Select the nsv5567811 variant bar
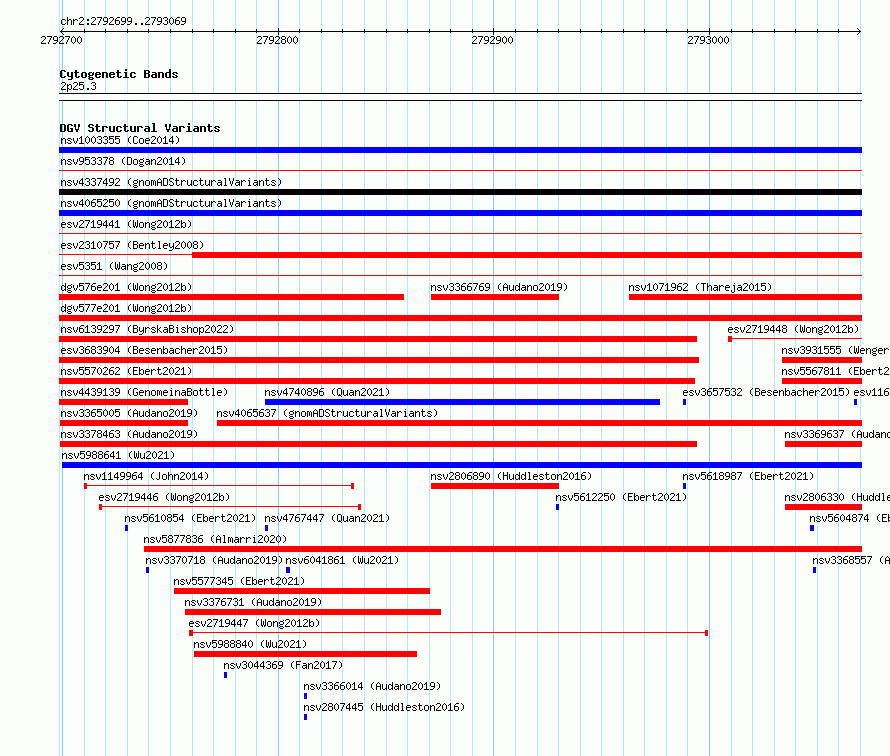Screen dimensions: 890x756 click(822, 381)
